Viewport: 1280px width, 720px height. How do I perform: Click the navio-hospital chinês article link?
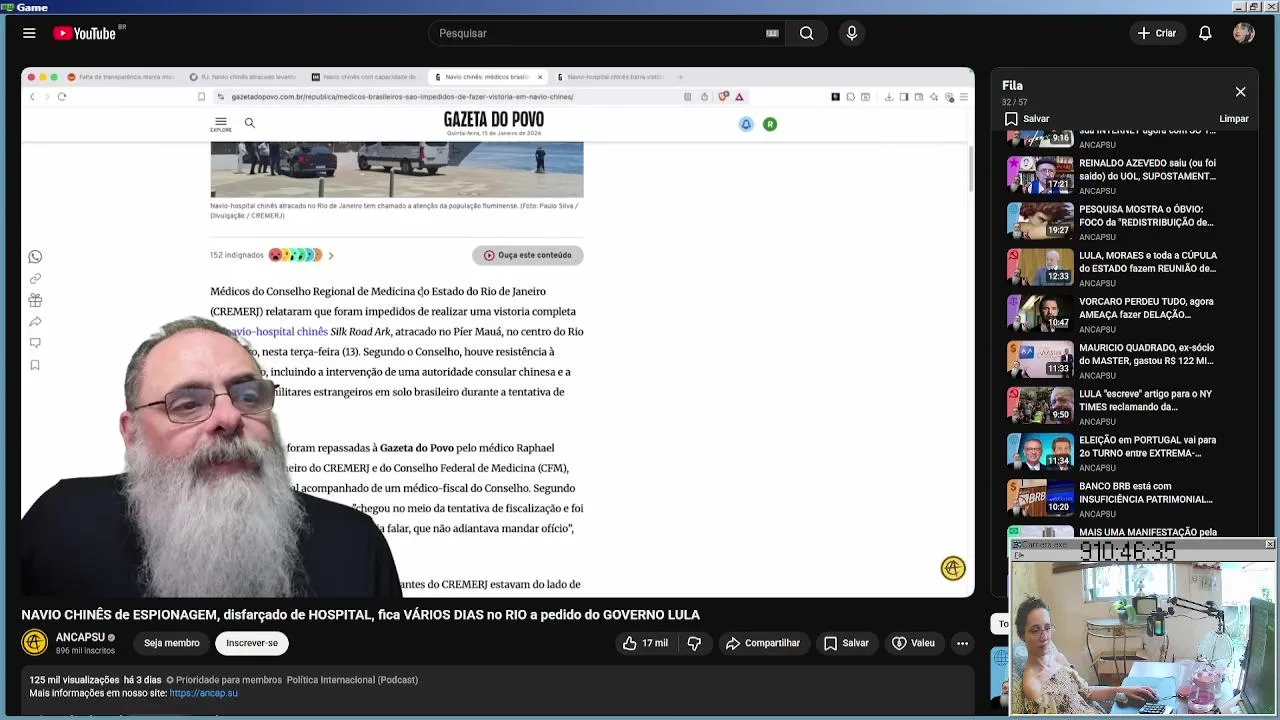278,332
